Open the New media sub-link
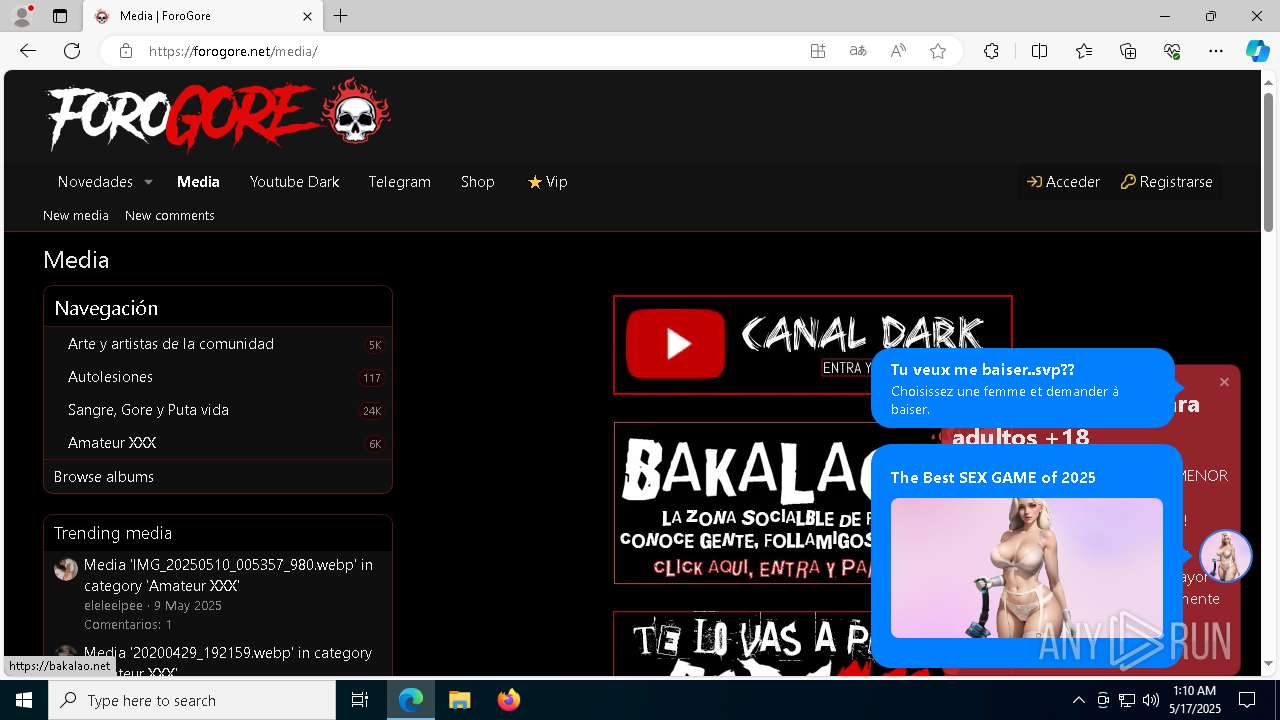1280x720 pixels. [x=76, y=215]
